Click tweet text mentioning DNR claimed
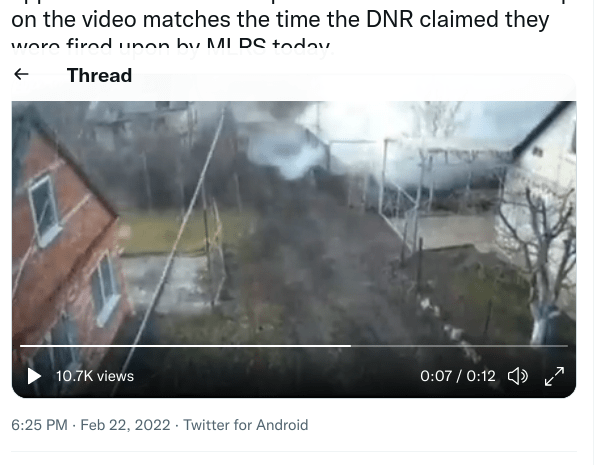 (280, 19)
